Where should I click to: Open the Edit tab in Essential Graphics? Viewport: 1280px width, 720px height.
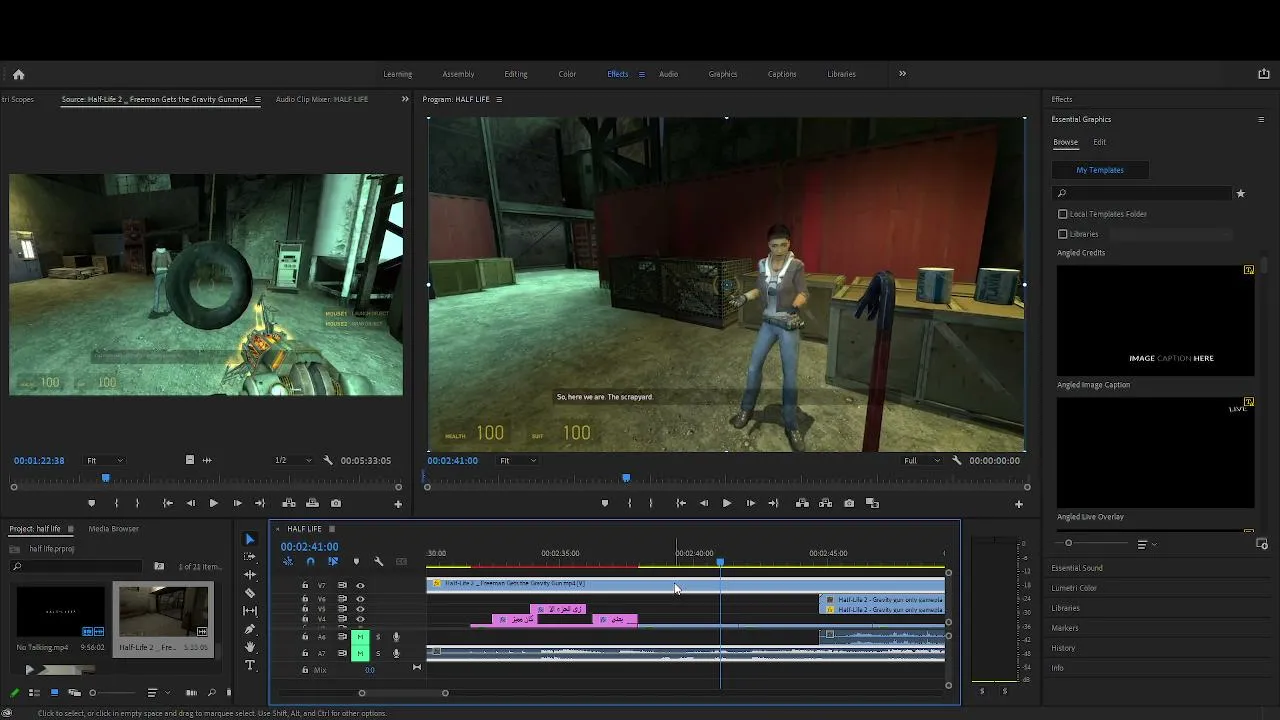(1099, 142)
